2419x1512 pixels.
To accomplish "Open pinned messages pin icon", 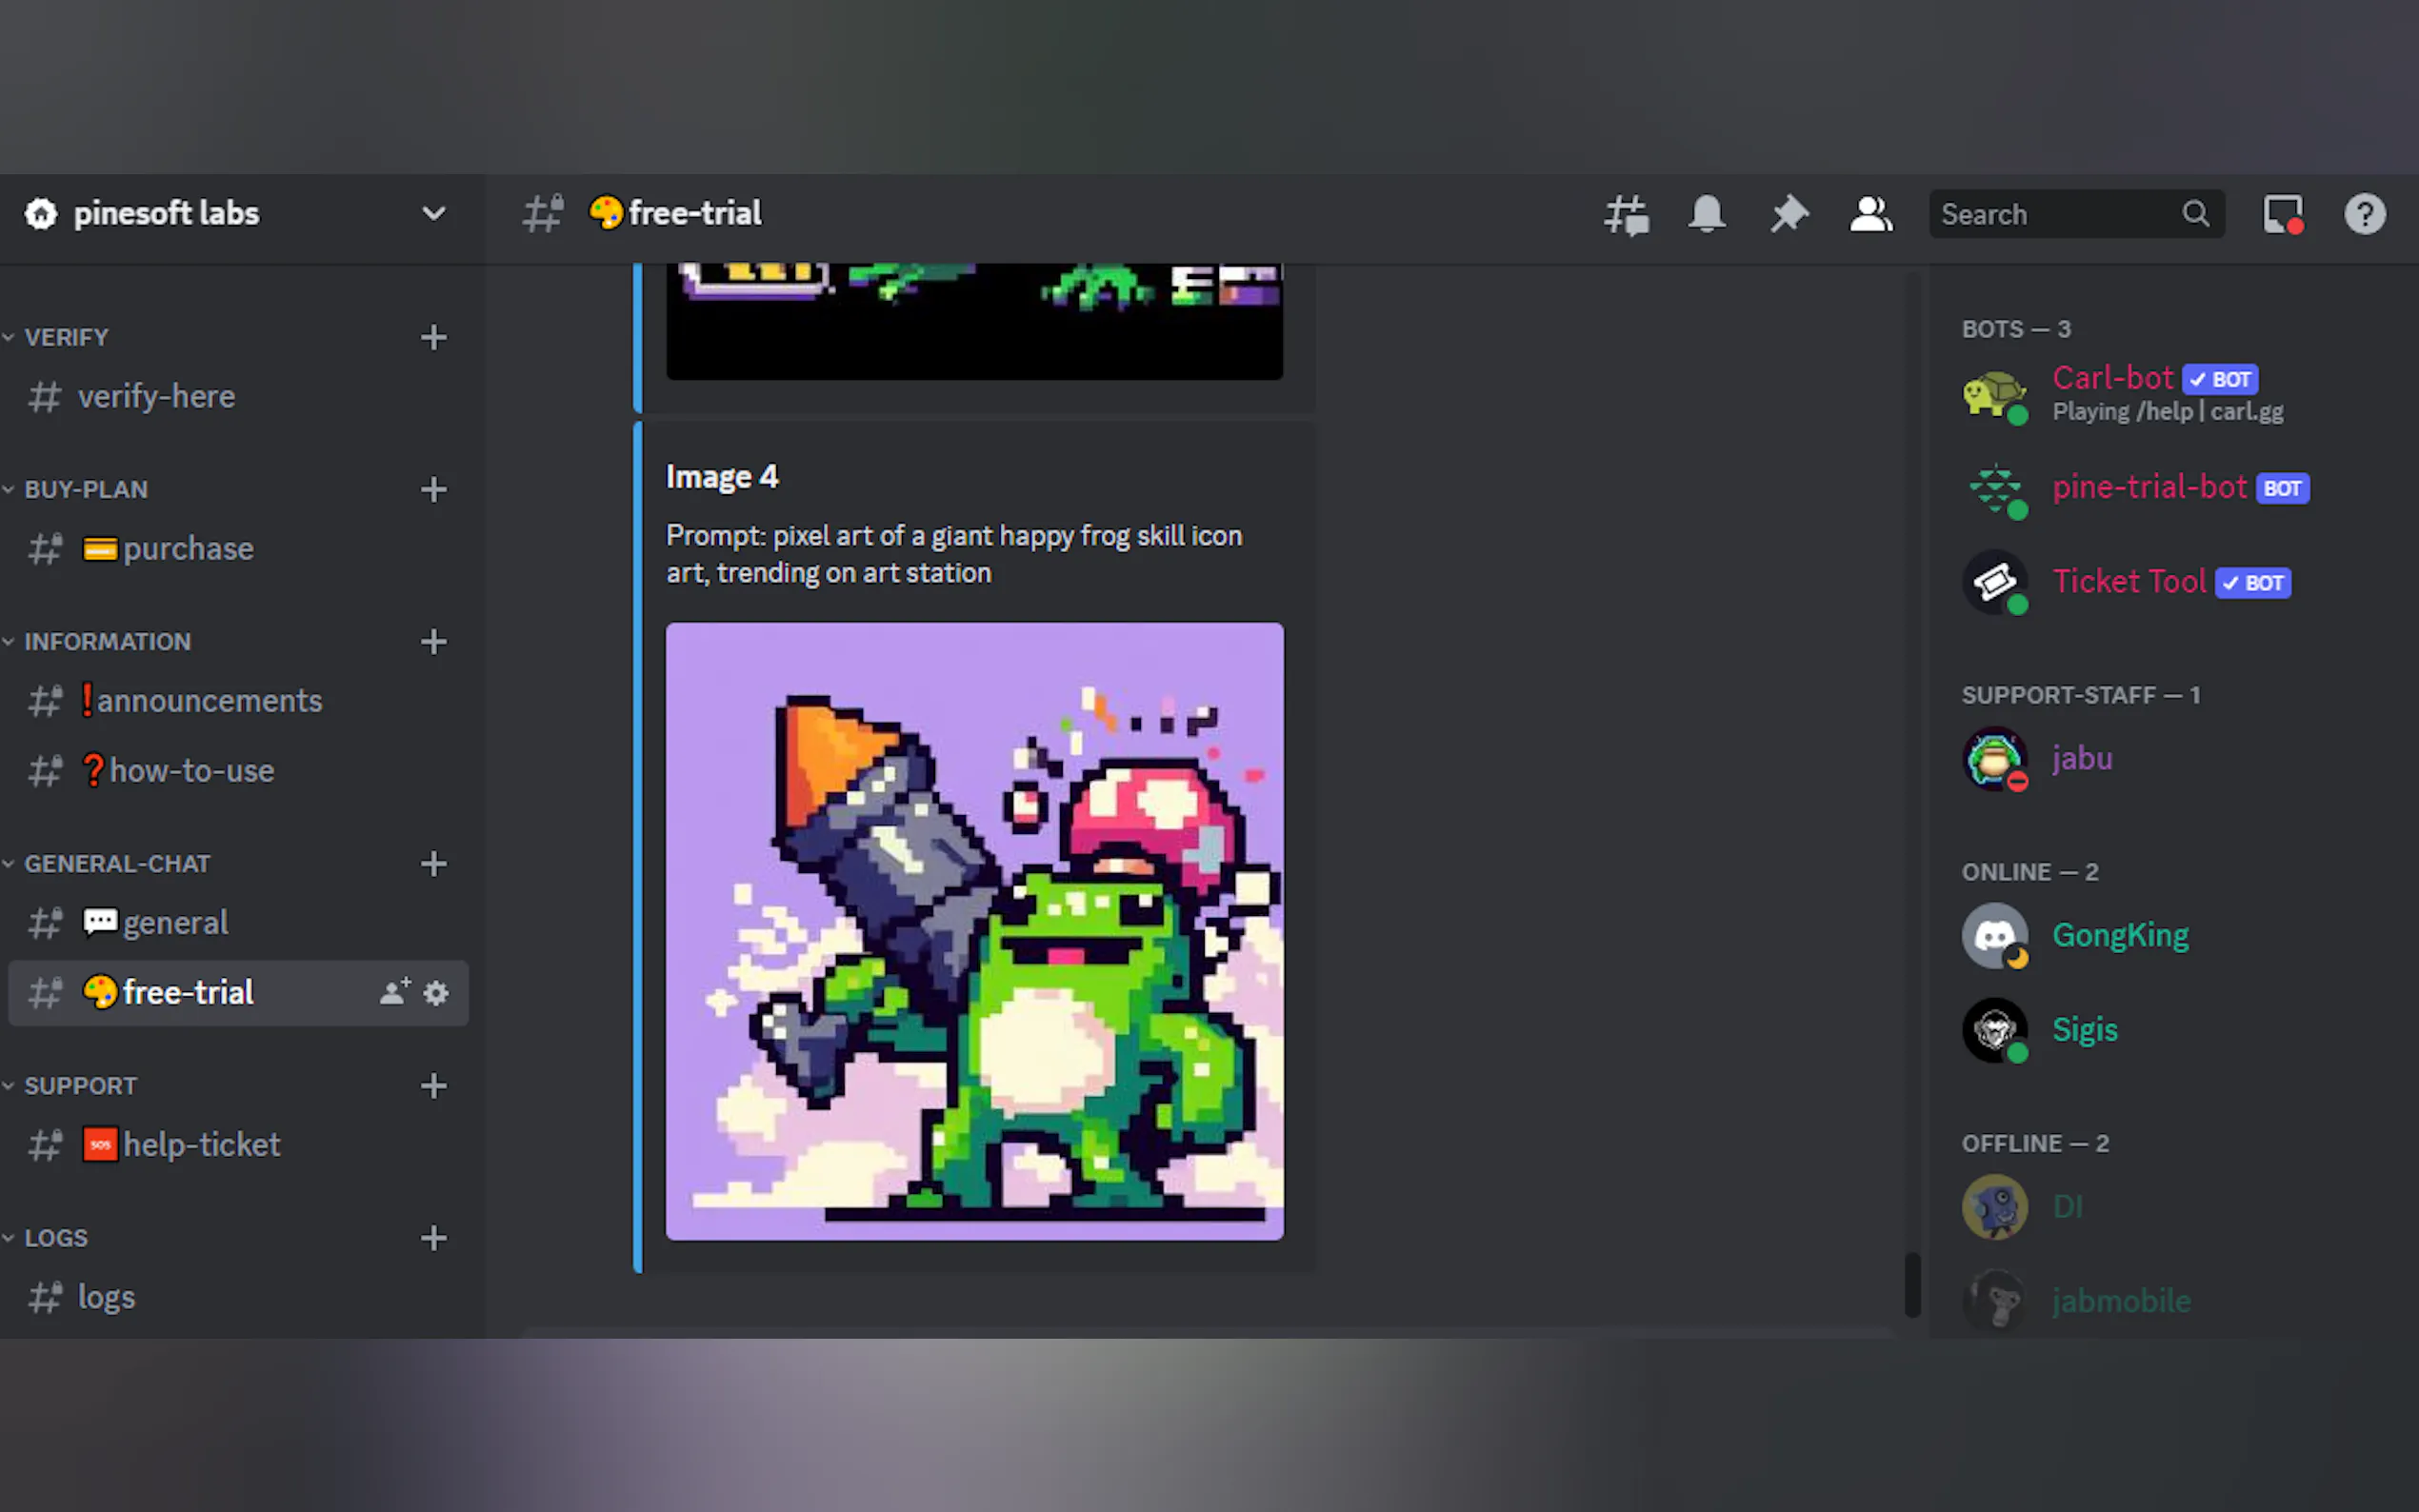I will [x=1789, y=214].
